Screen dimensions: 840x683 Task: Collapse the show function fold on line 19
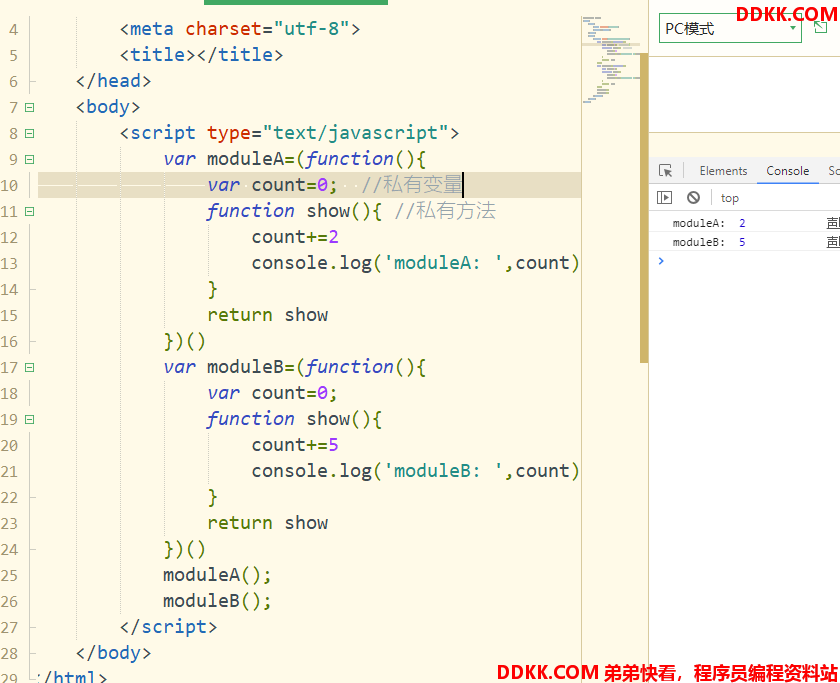click(30, 419)
